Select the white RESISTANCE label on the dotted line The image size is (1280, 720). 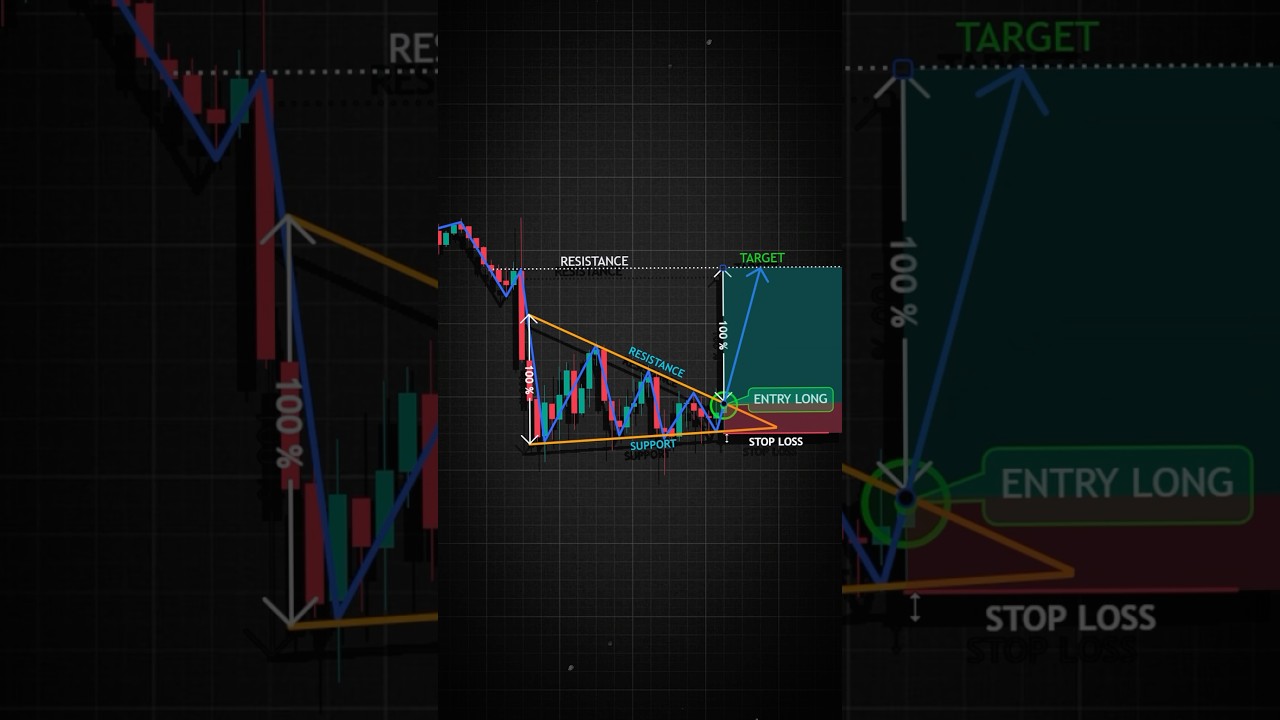coord(594,261)
